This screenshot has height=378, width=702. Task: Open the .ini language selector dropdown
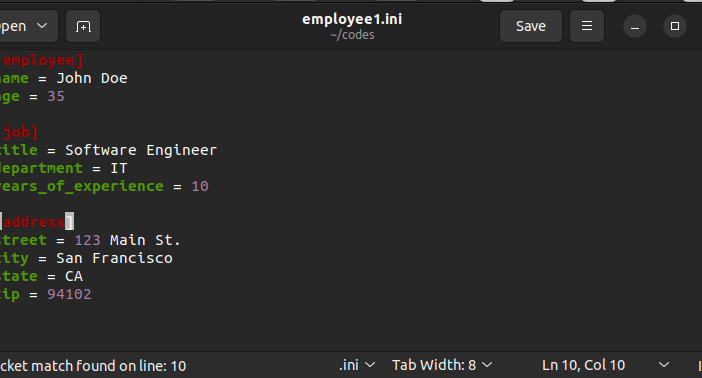[x=357, y=365]
